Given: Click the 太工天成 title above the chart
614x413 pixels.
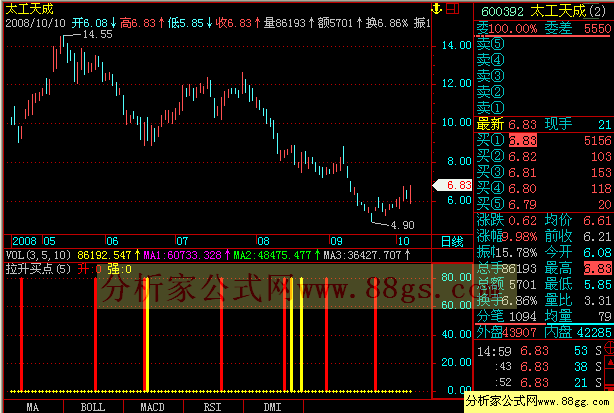Looking at the screenshot, I should click(29, 9).
